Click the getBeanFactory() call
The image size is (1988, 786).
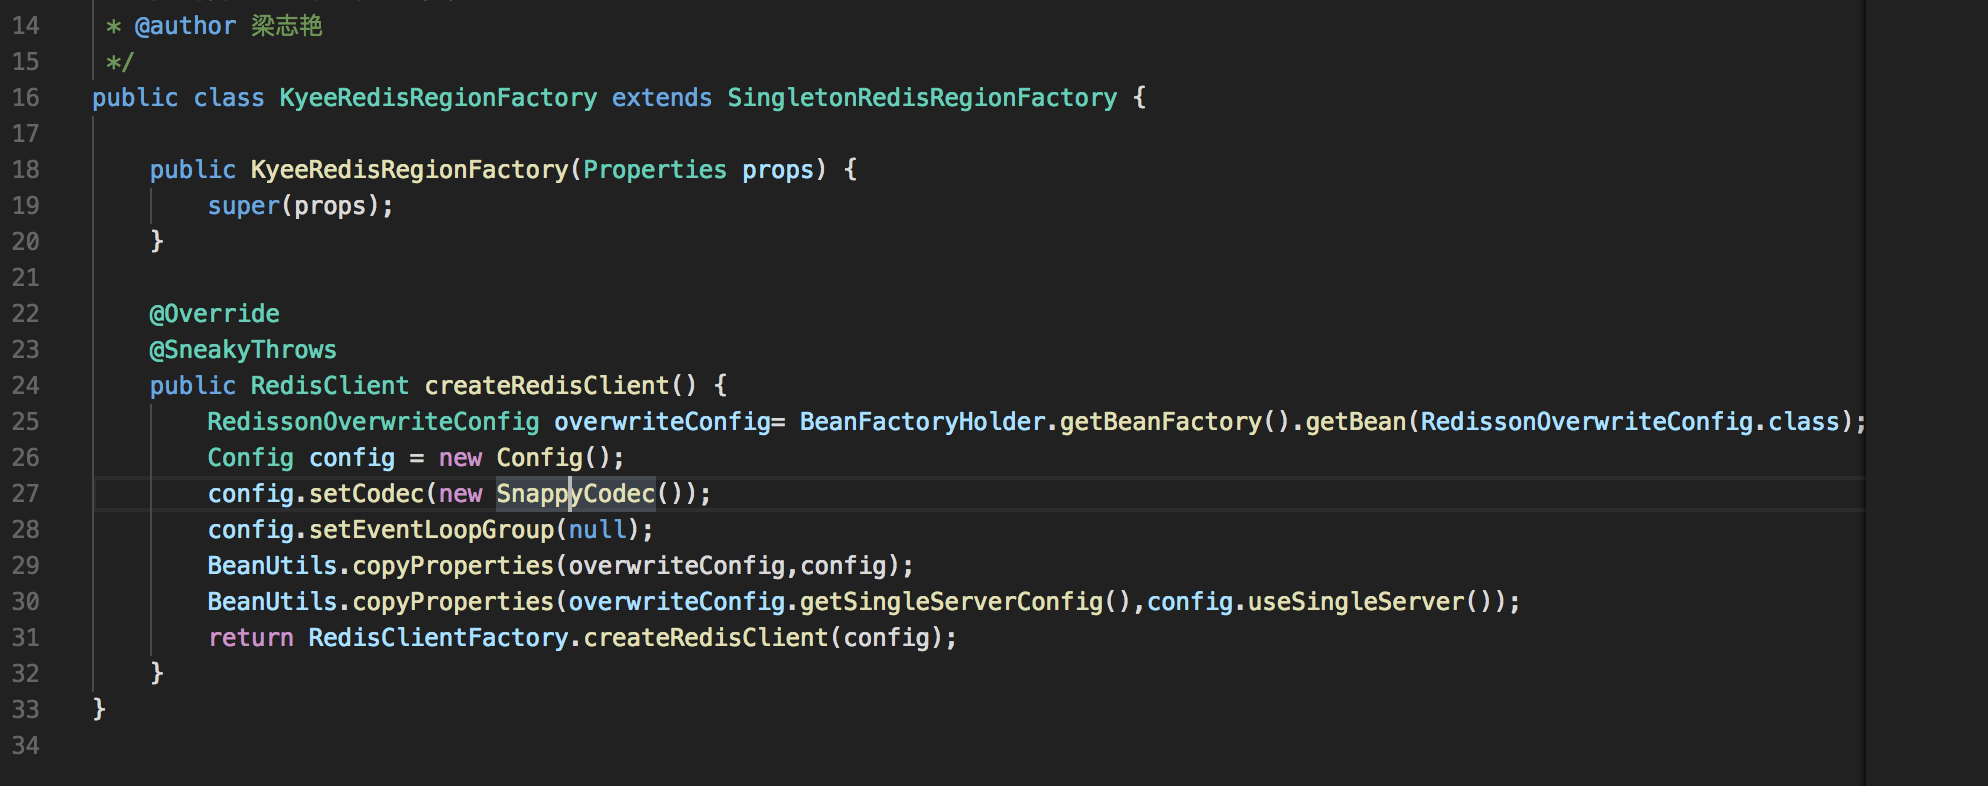pyautogui.click(x=1175, y=422)
